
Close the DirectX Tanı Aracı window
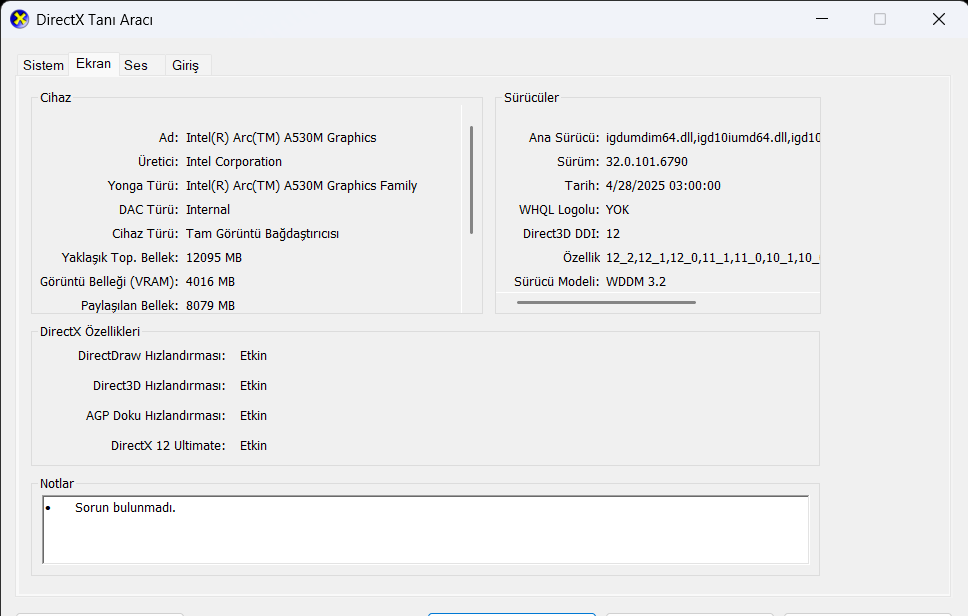[938, 19]
